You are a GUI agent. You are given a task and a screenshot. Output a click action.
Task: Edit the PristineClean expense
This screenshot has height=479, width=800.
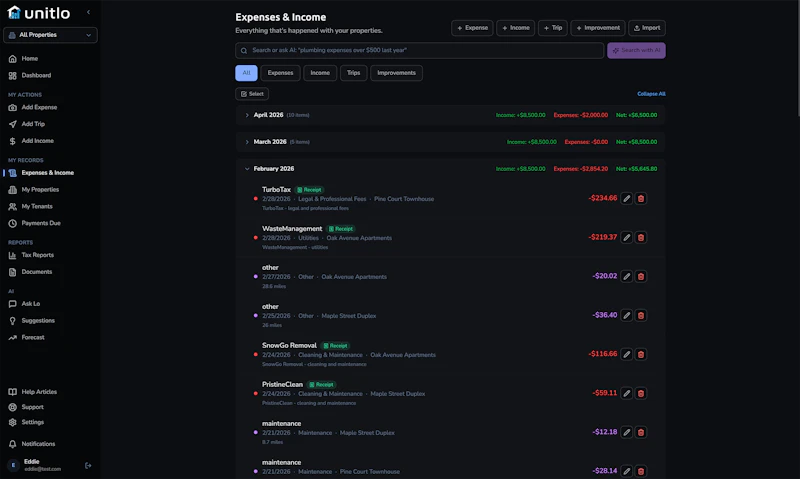pyautogui.click(x=627, y=393)
